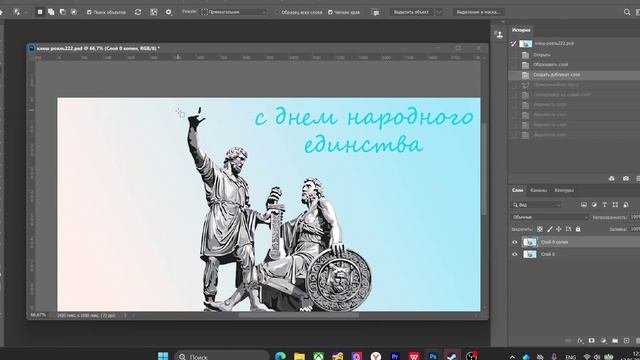The image size is (640, 360).
Task: Lock transparent pixels icon
Action: pyautogui.click(x=540, y=229)
